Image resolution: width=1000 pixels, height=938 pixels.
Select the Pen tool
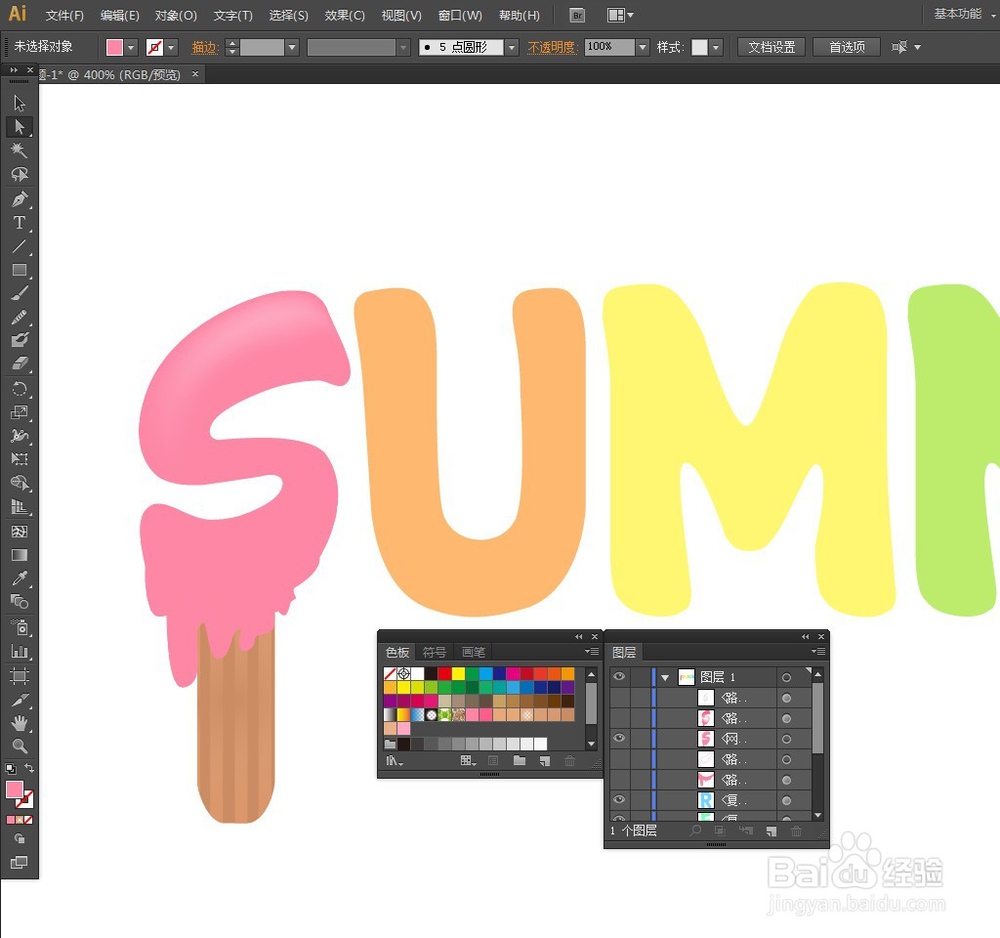[x=19, y=199]
